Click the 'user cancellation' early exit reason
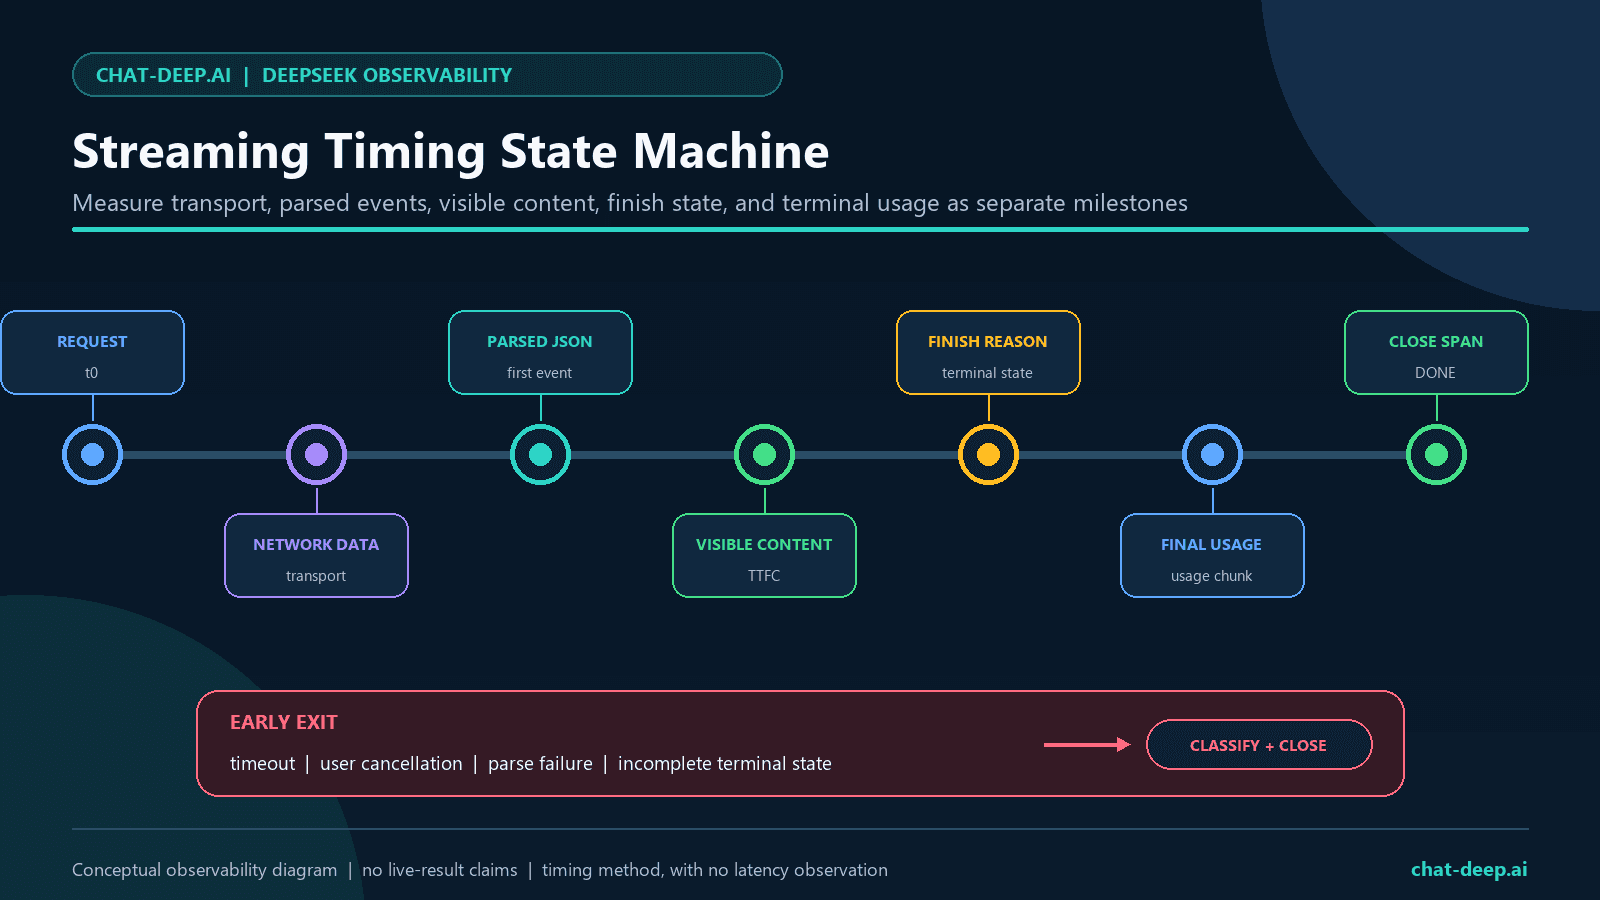Screen dimensions: 1600x900 (x=391, y=763)
